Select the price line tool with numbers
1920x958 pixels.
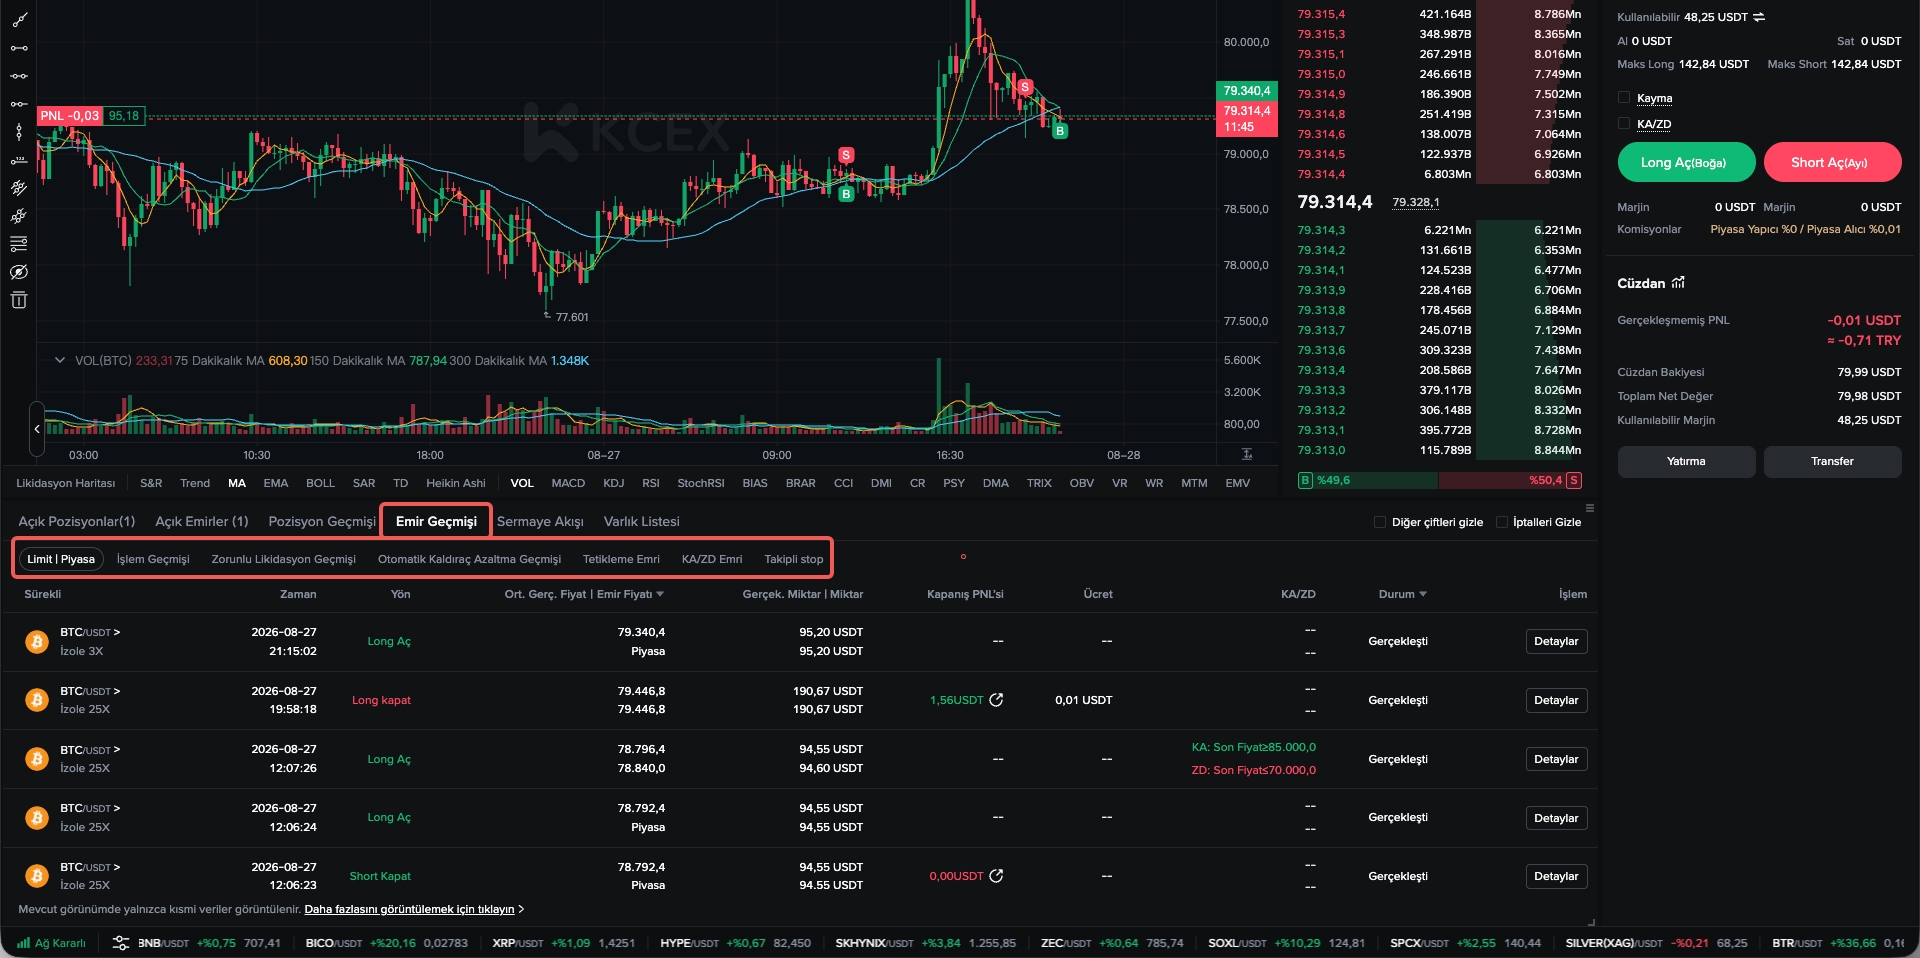19,160
